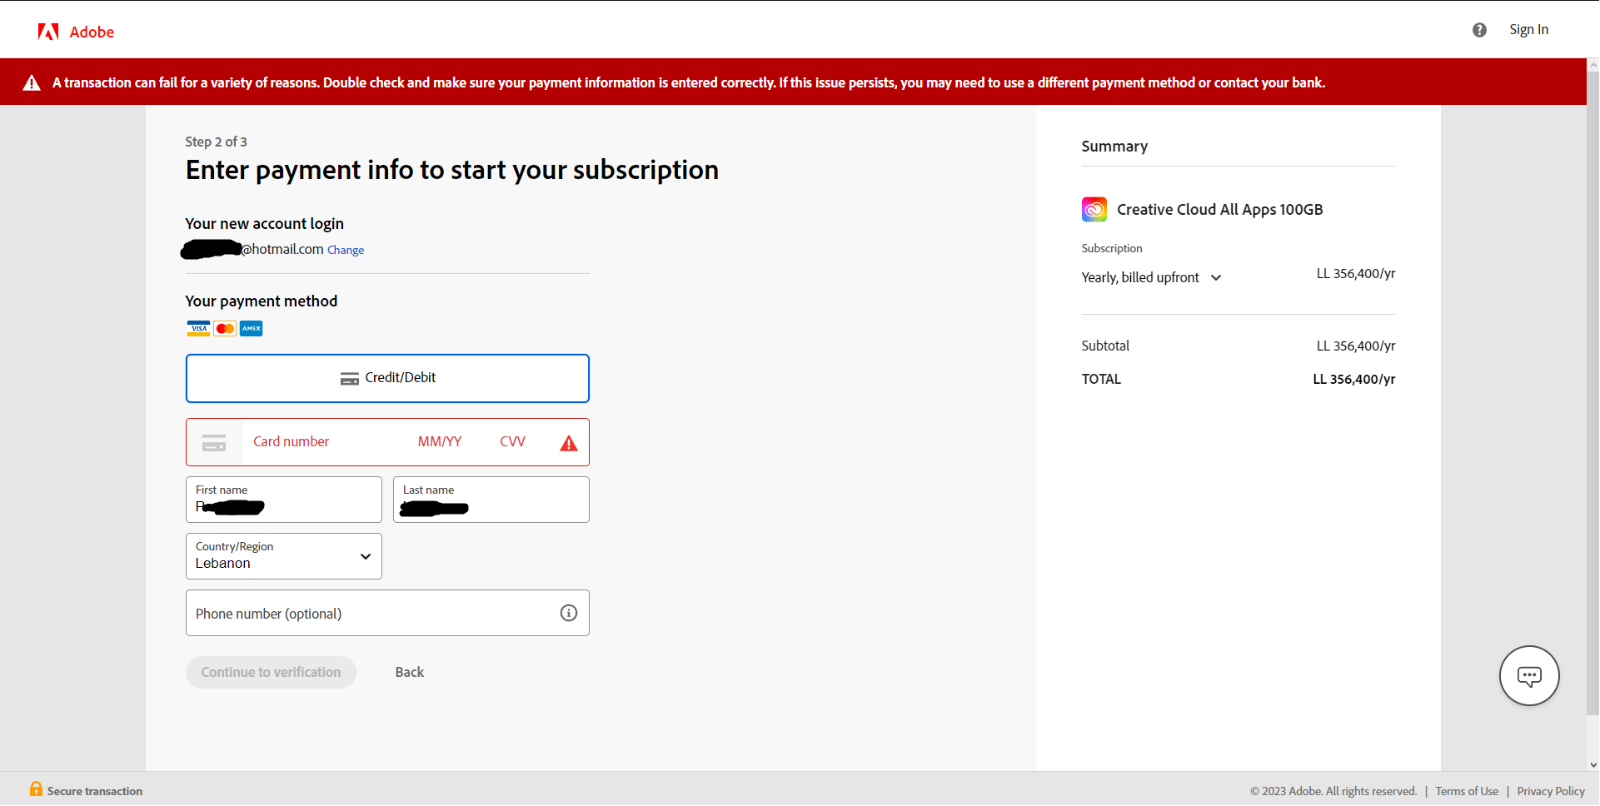
Task: Click the CVV field
Action: [512, 442]
